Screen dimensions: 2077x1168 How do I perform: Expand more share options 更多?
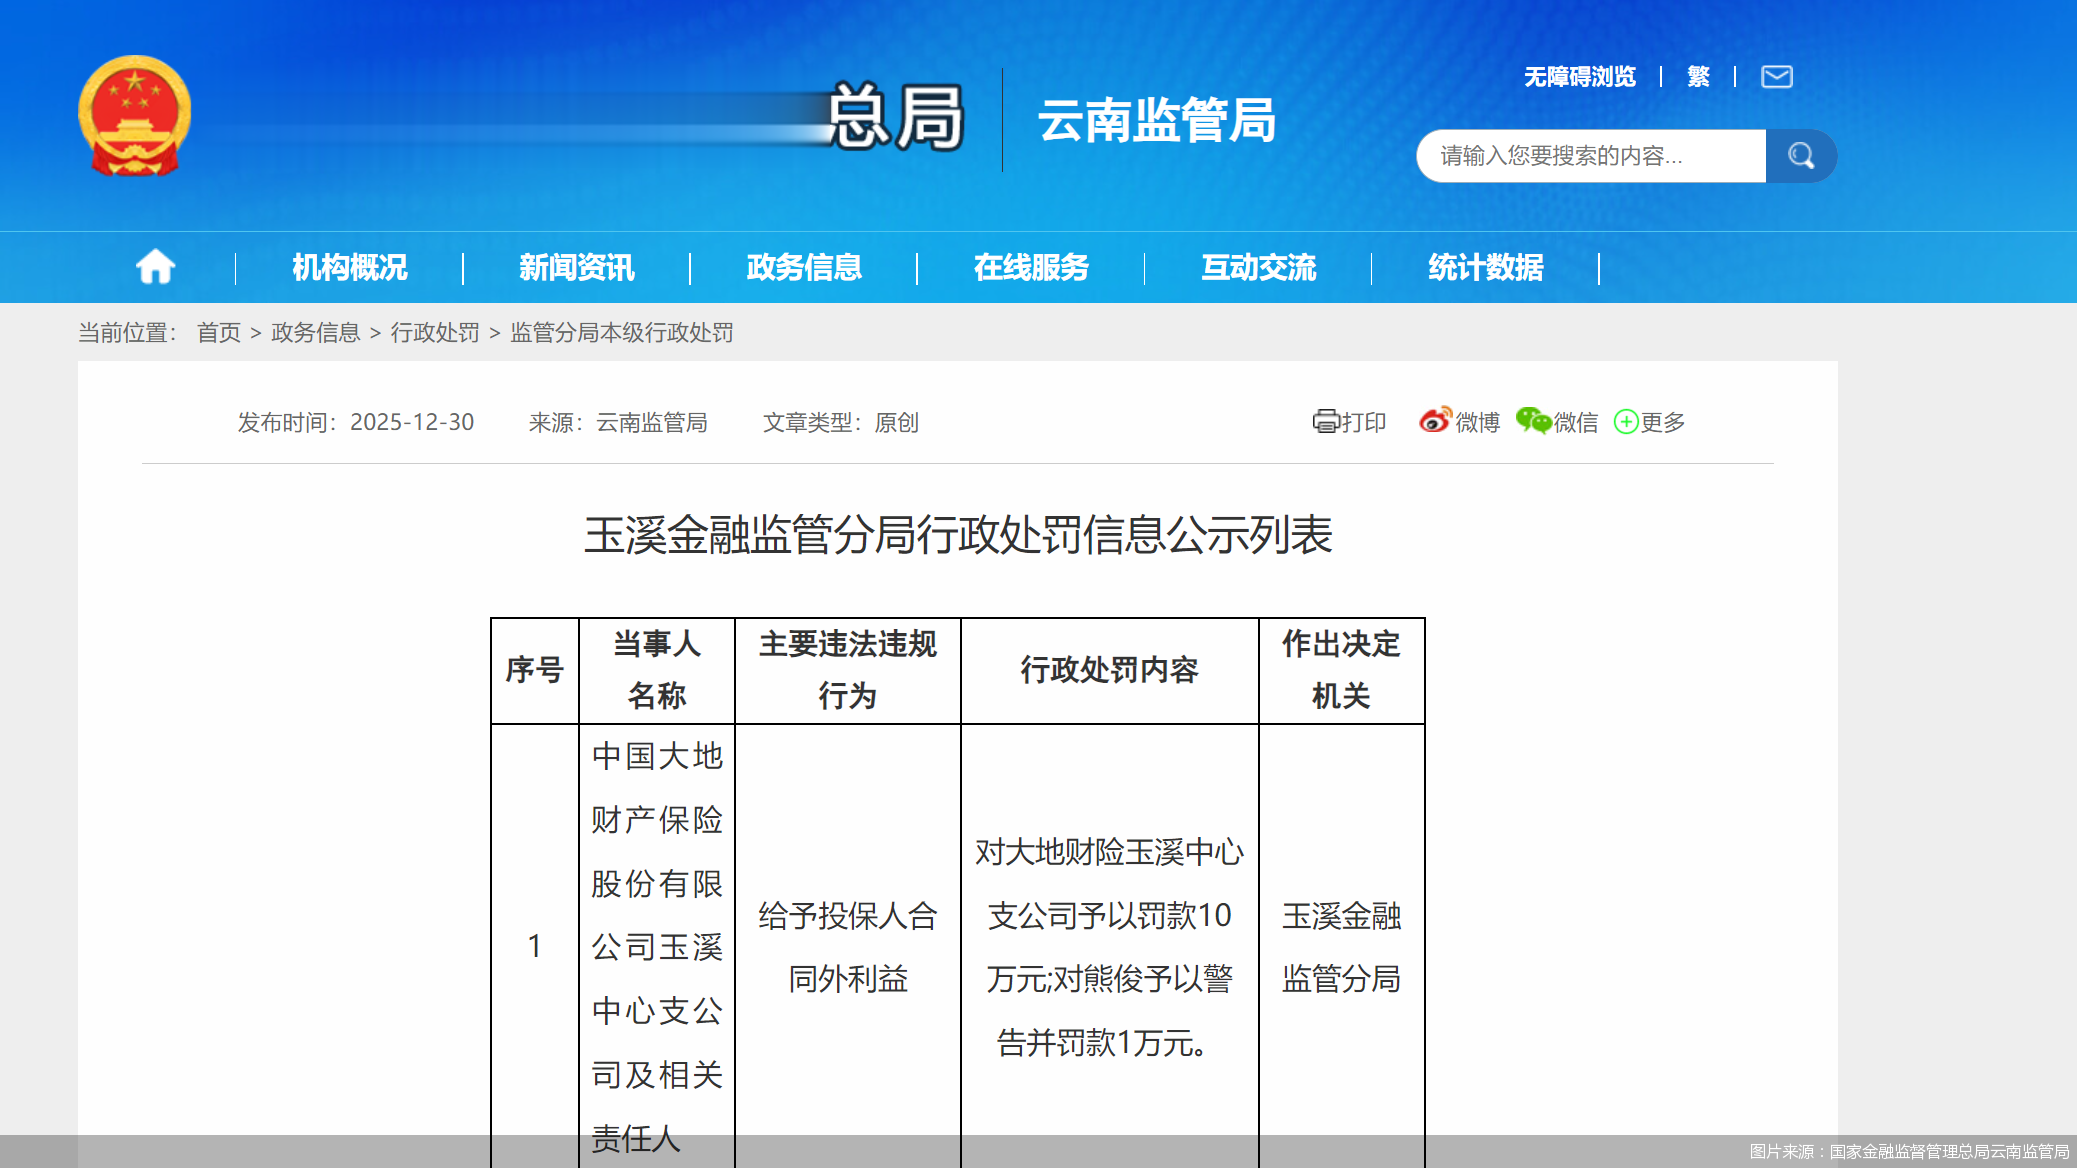[1650, 422]
